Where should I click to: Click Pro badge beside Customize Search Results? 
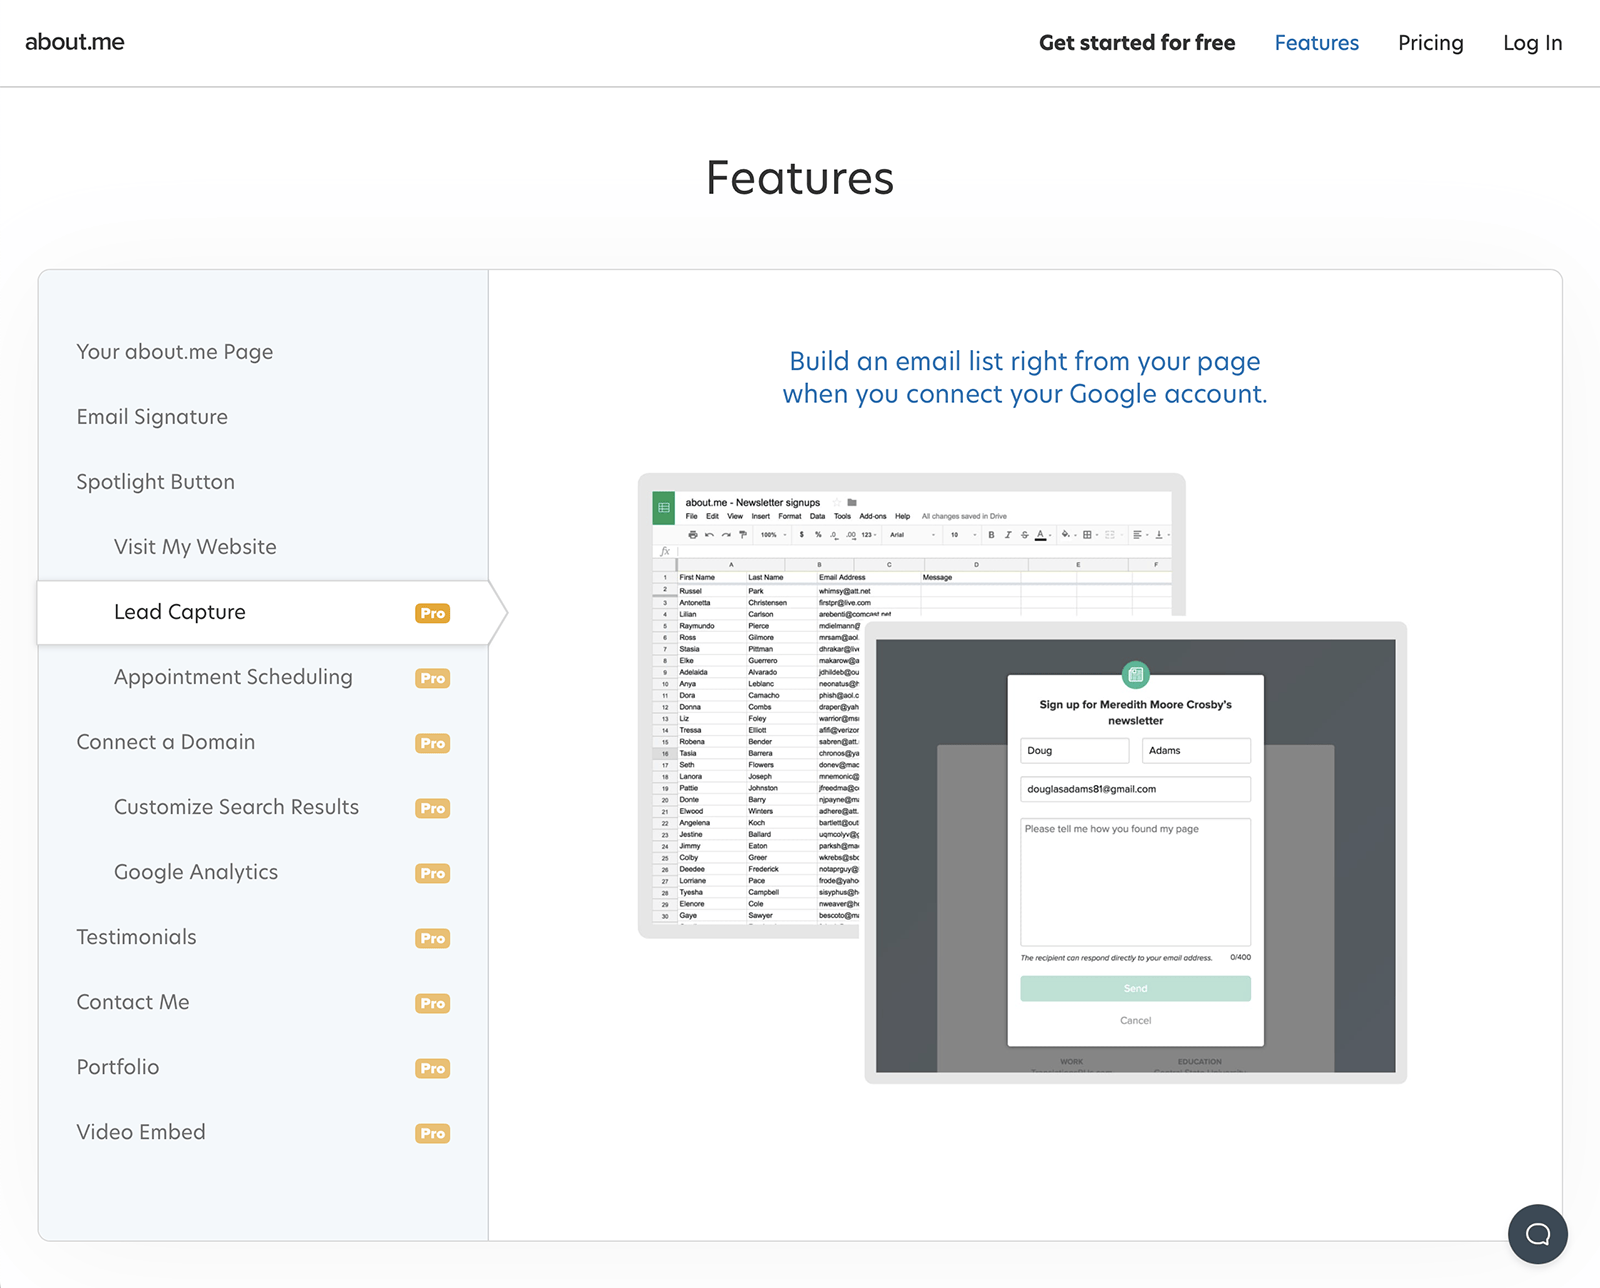(433, 808)
